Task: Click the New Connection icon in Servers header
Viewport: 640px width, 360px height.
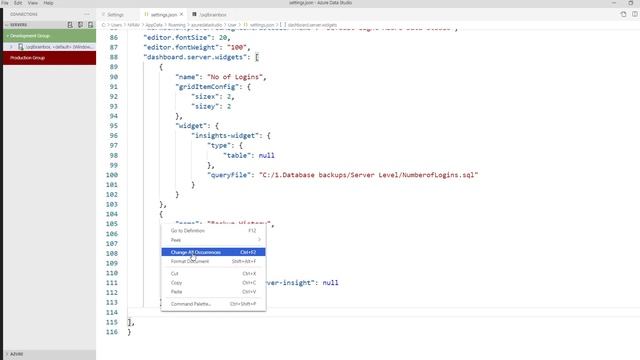Action: 70,25
